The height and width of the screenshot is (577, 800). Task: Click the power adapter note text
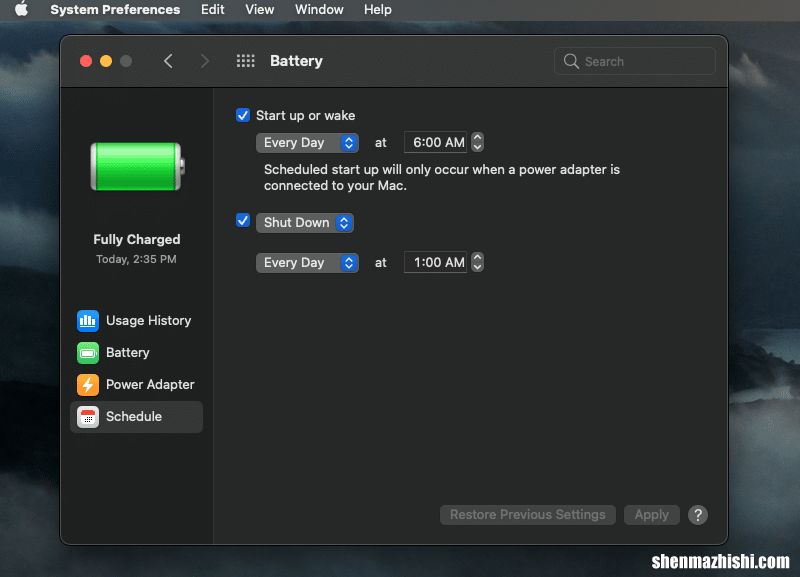pyautogui.click(x=441, y=178)
